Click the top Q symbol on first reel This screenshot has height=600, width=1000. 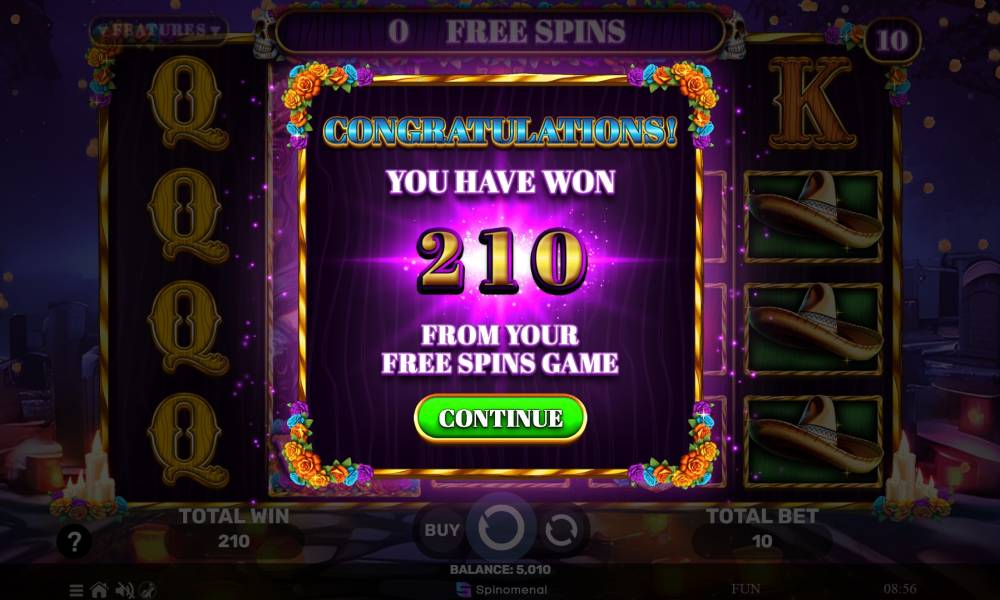tap(188, 103)
